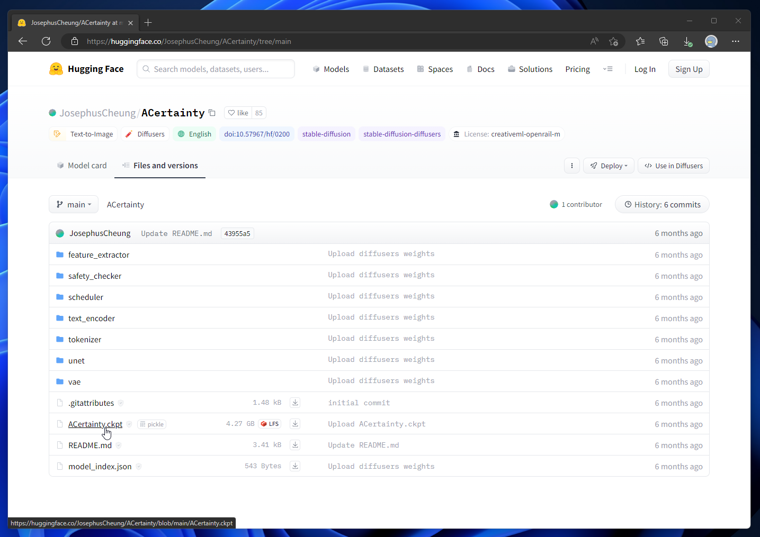Viewport: 760px width, 537px height.
Task: Click the English language tag
Action: [194, 134]
